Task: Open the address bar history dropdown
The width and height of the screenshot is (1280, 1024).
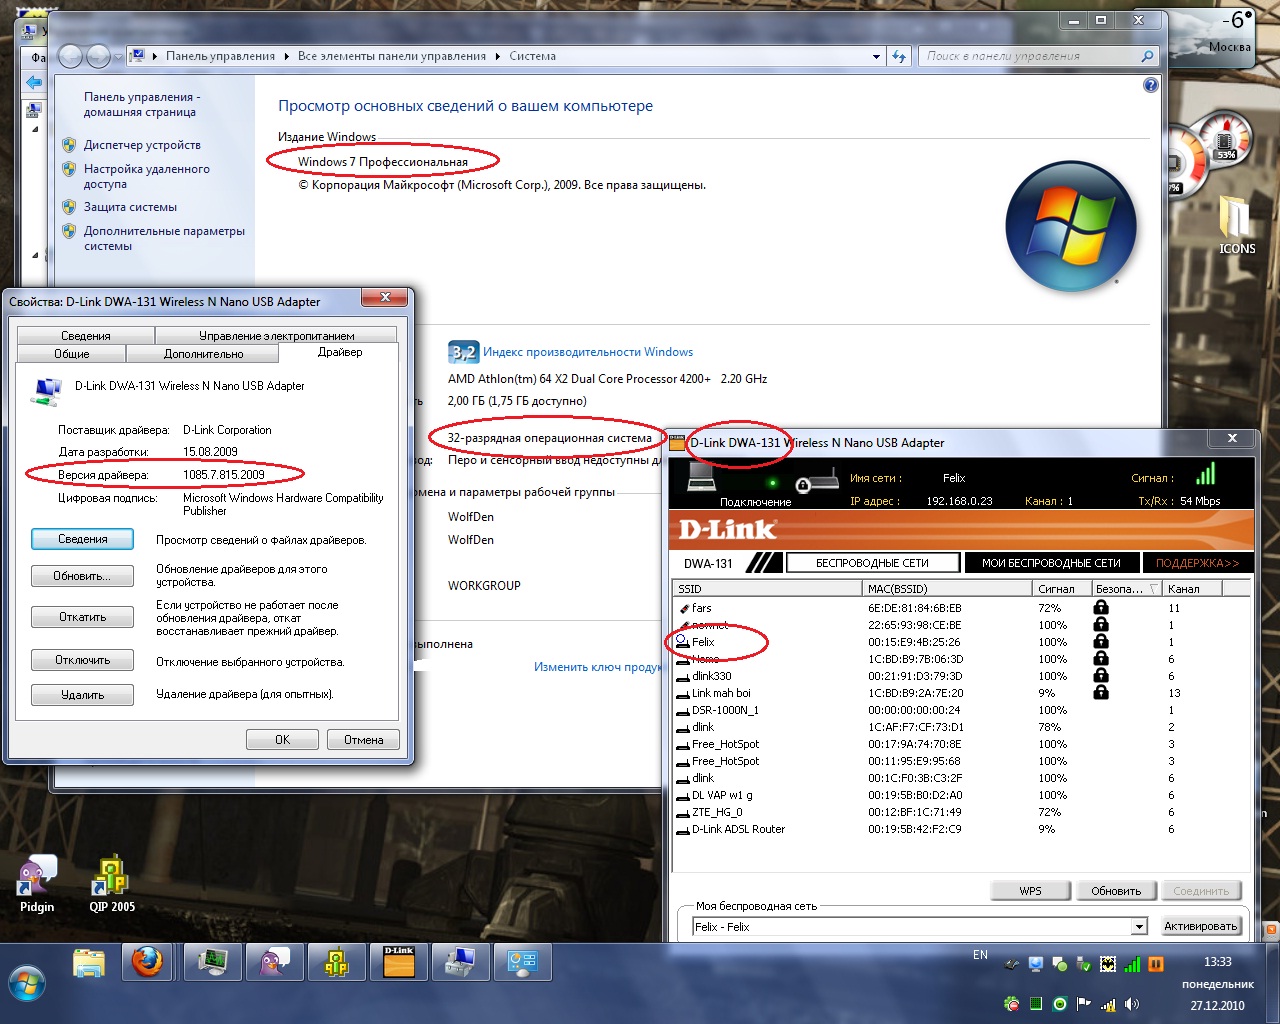Action: click(876, 57)
